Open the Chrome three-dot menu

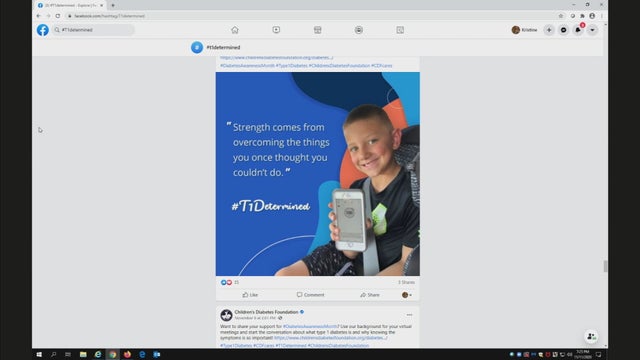click(x=602, y=16)
